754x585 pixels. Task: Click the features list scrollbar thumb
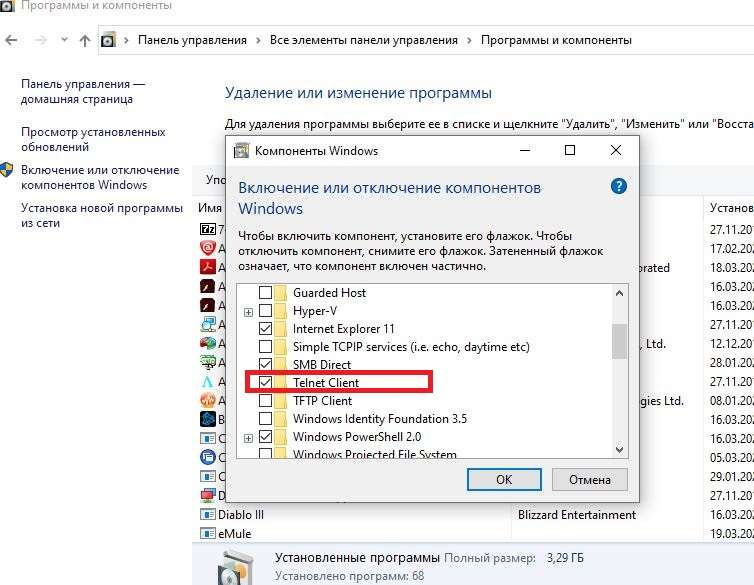619,341
